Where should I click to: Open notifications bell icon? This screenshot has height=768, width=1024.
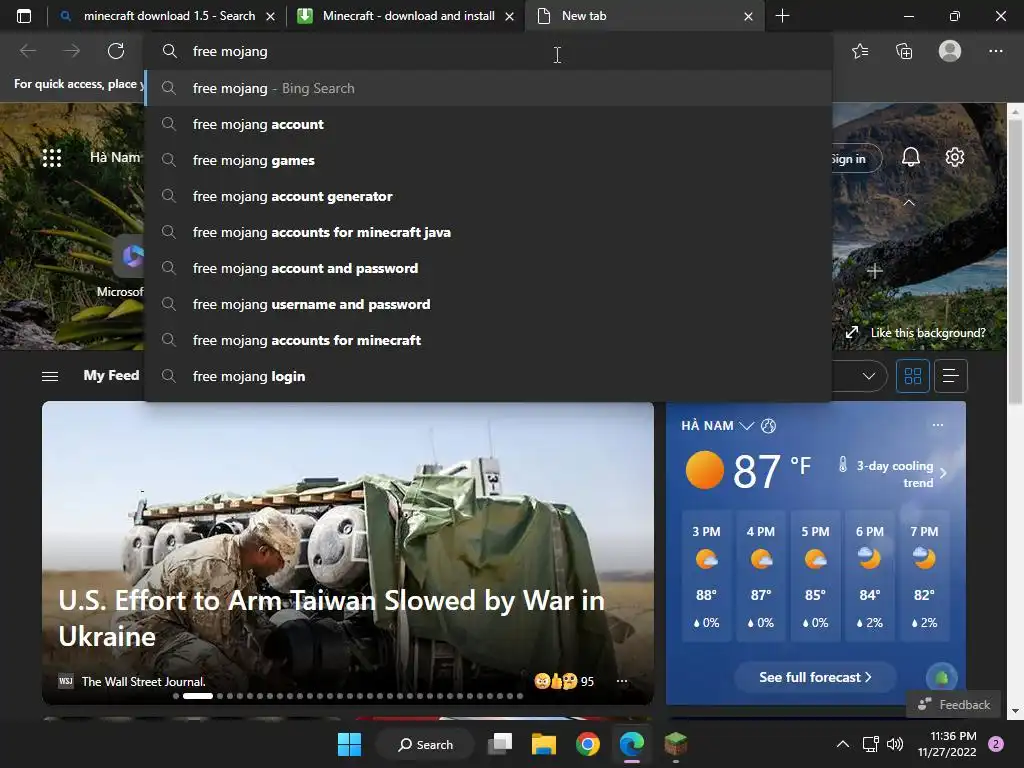pos(910,157)
